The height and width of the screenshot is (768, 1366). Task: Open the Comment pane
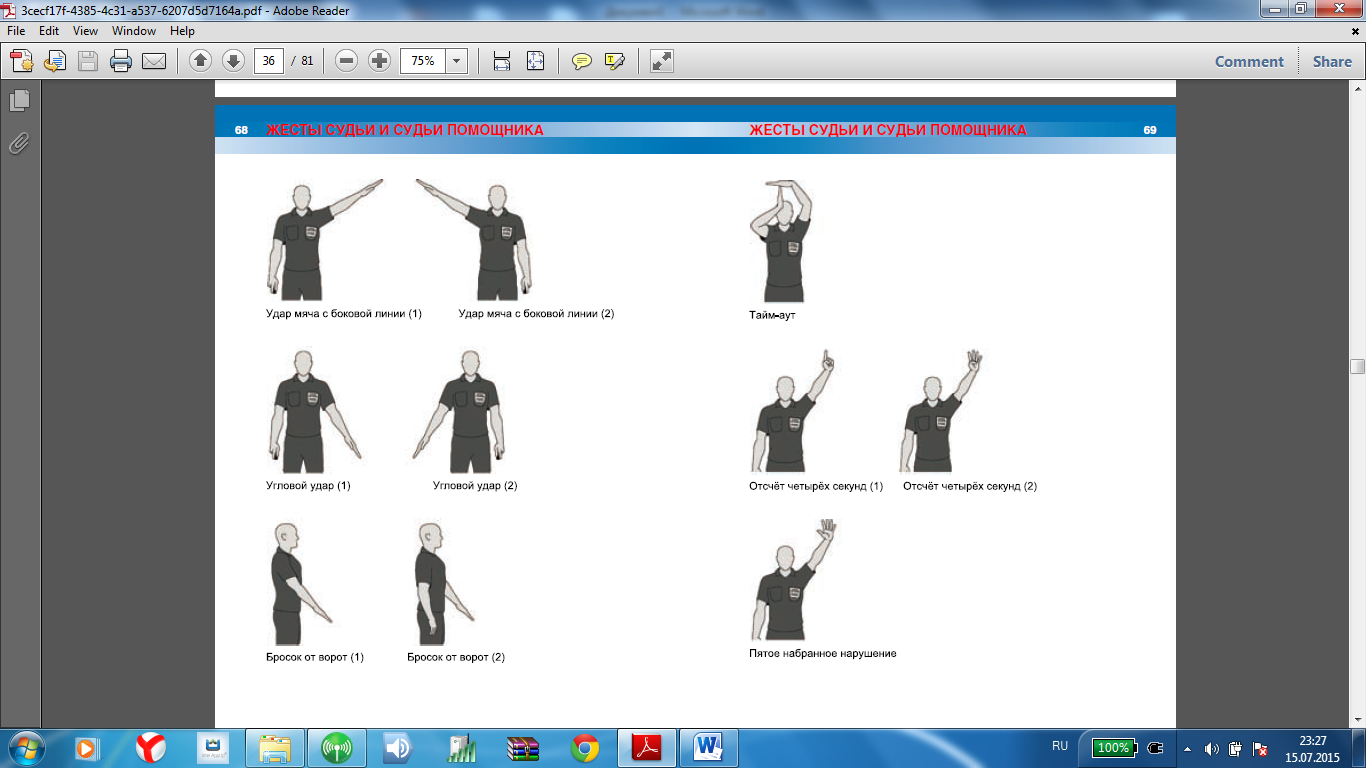[x=1249, y=61]
